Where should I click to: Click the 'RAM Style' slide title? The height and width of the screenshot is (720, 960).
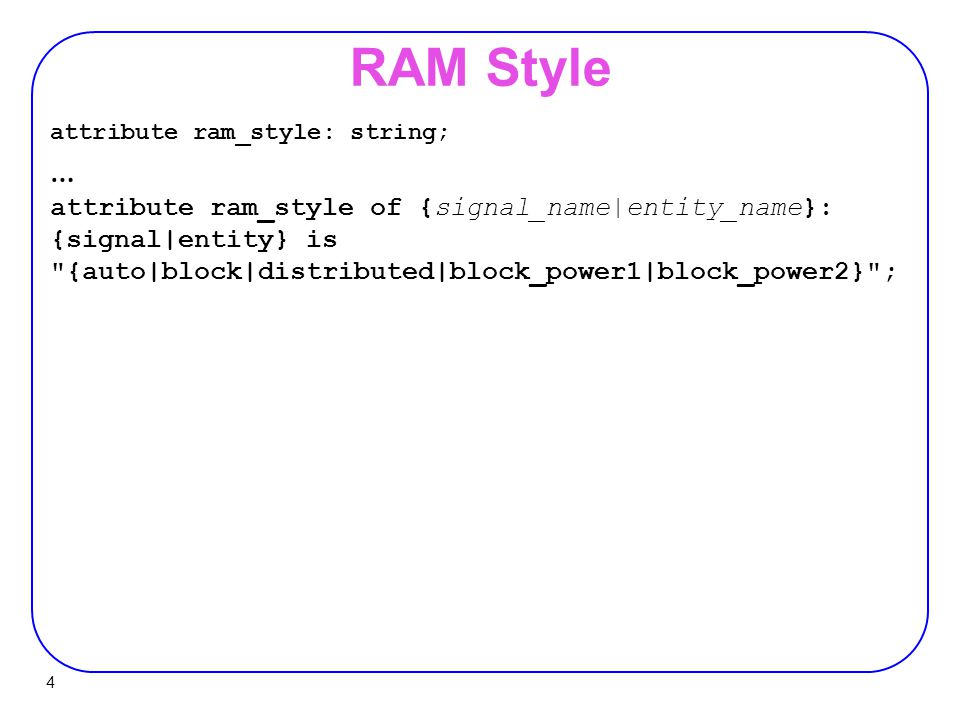coord(481,69)
